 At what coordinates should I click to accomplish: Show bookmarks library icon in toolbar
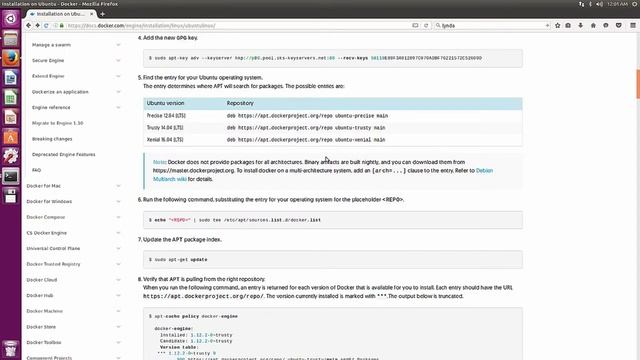point(568,25)
